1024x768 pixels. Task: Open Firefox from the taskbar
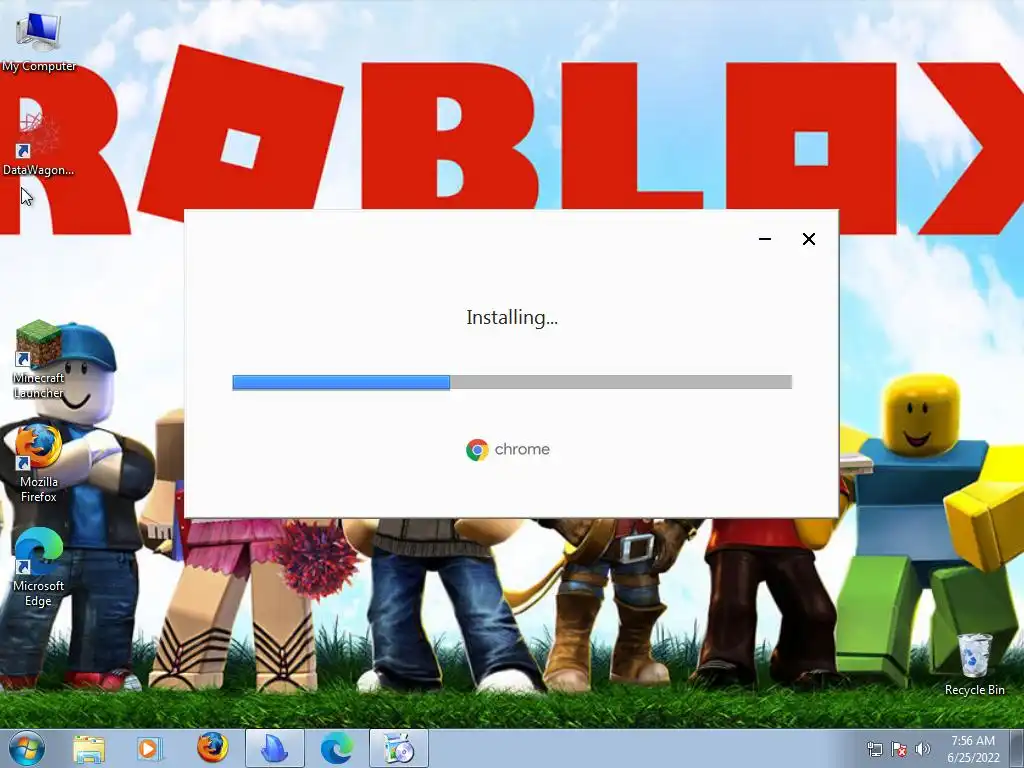click(x=213, y=748)
